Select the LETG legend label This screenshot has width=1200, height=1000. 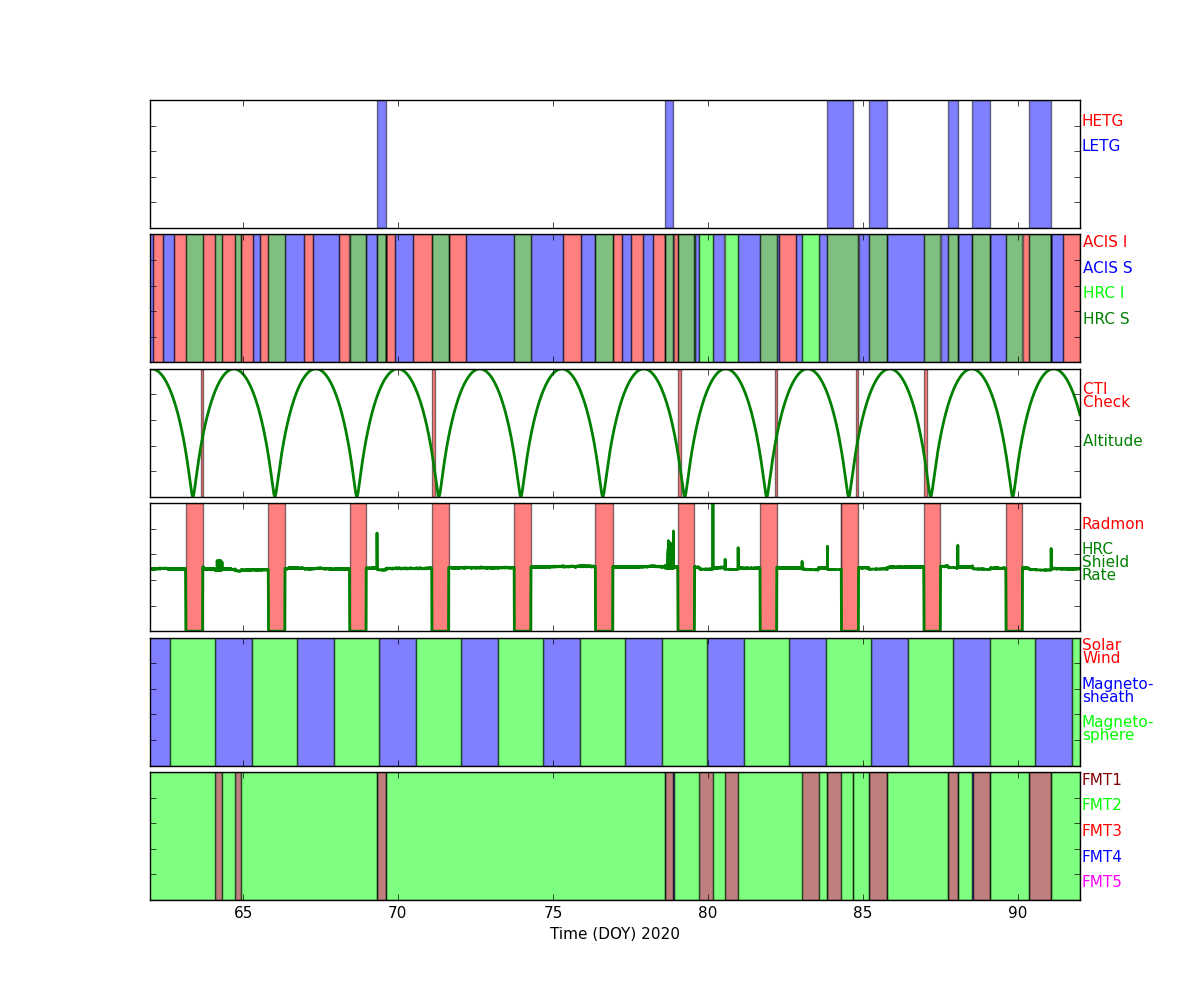tap(1100, 146)
